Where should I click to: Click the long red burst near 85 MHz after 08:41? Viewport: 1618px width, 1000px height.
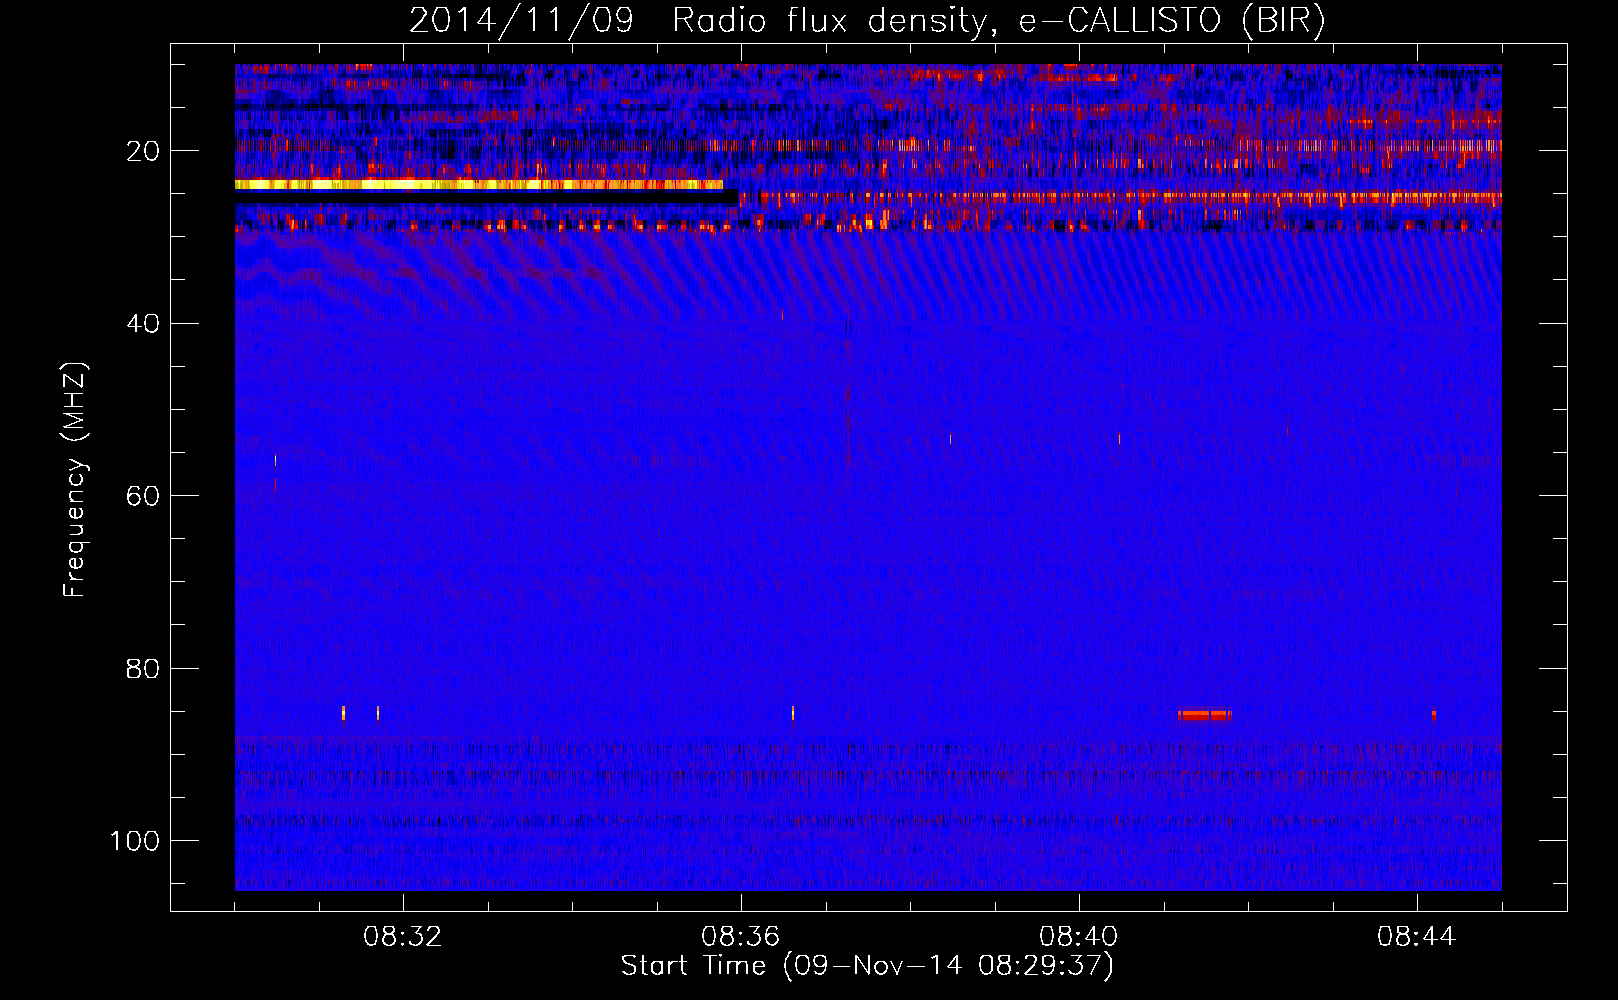click(1204, 714)
